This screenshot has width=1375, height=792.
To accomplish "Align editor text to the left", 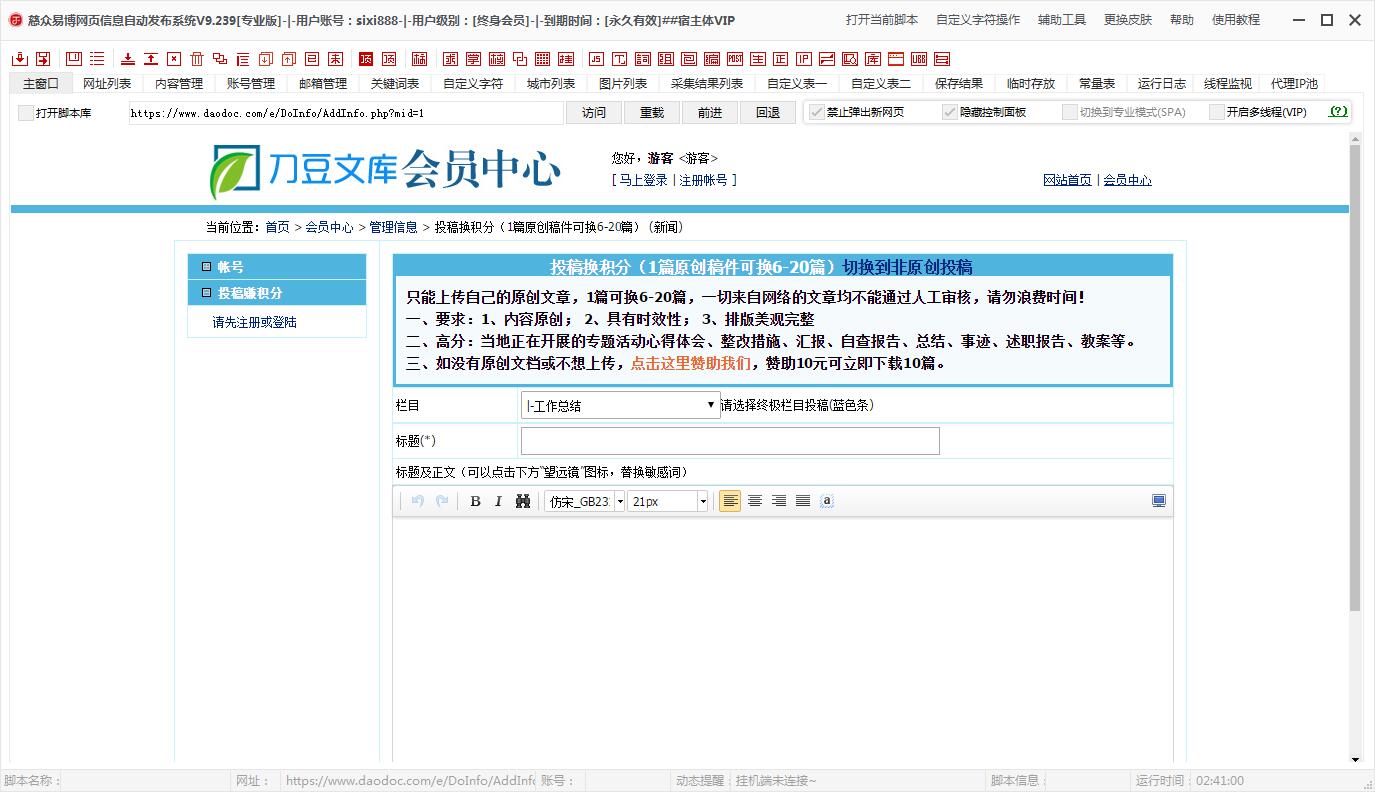I will pos(730,501).
